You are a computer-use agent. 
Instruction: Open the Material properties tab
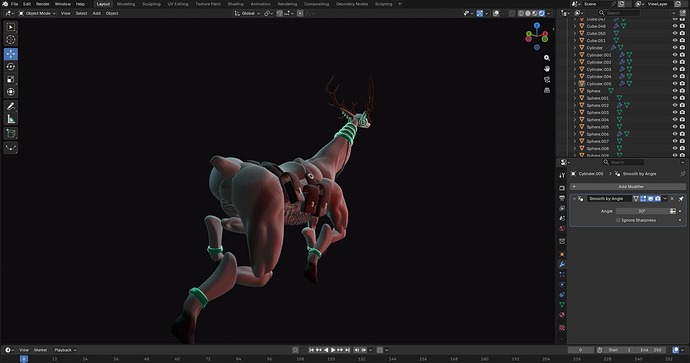pyautogui.click(x=562, y=315)
